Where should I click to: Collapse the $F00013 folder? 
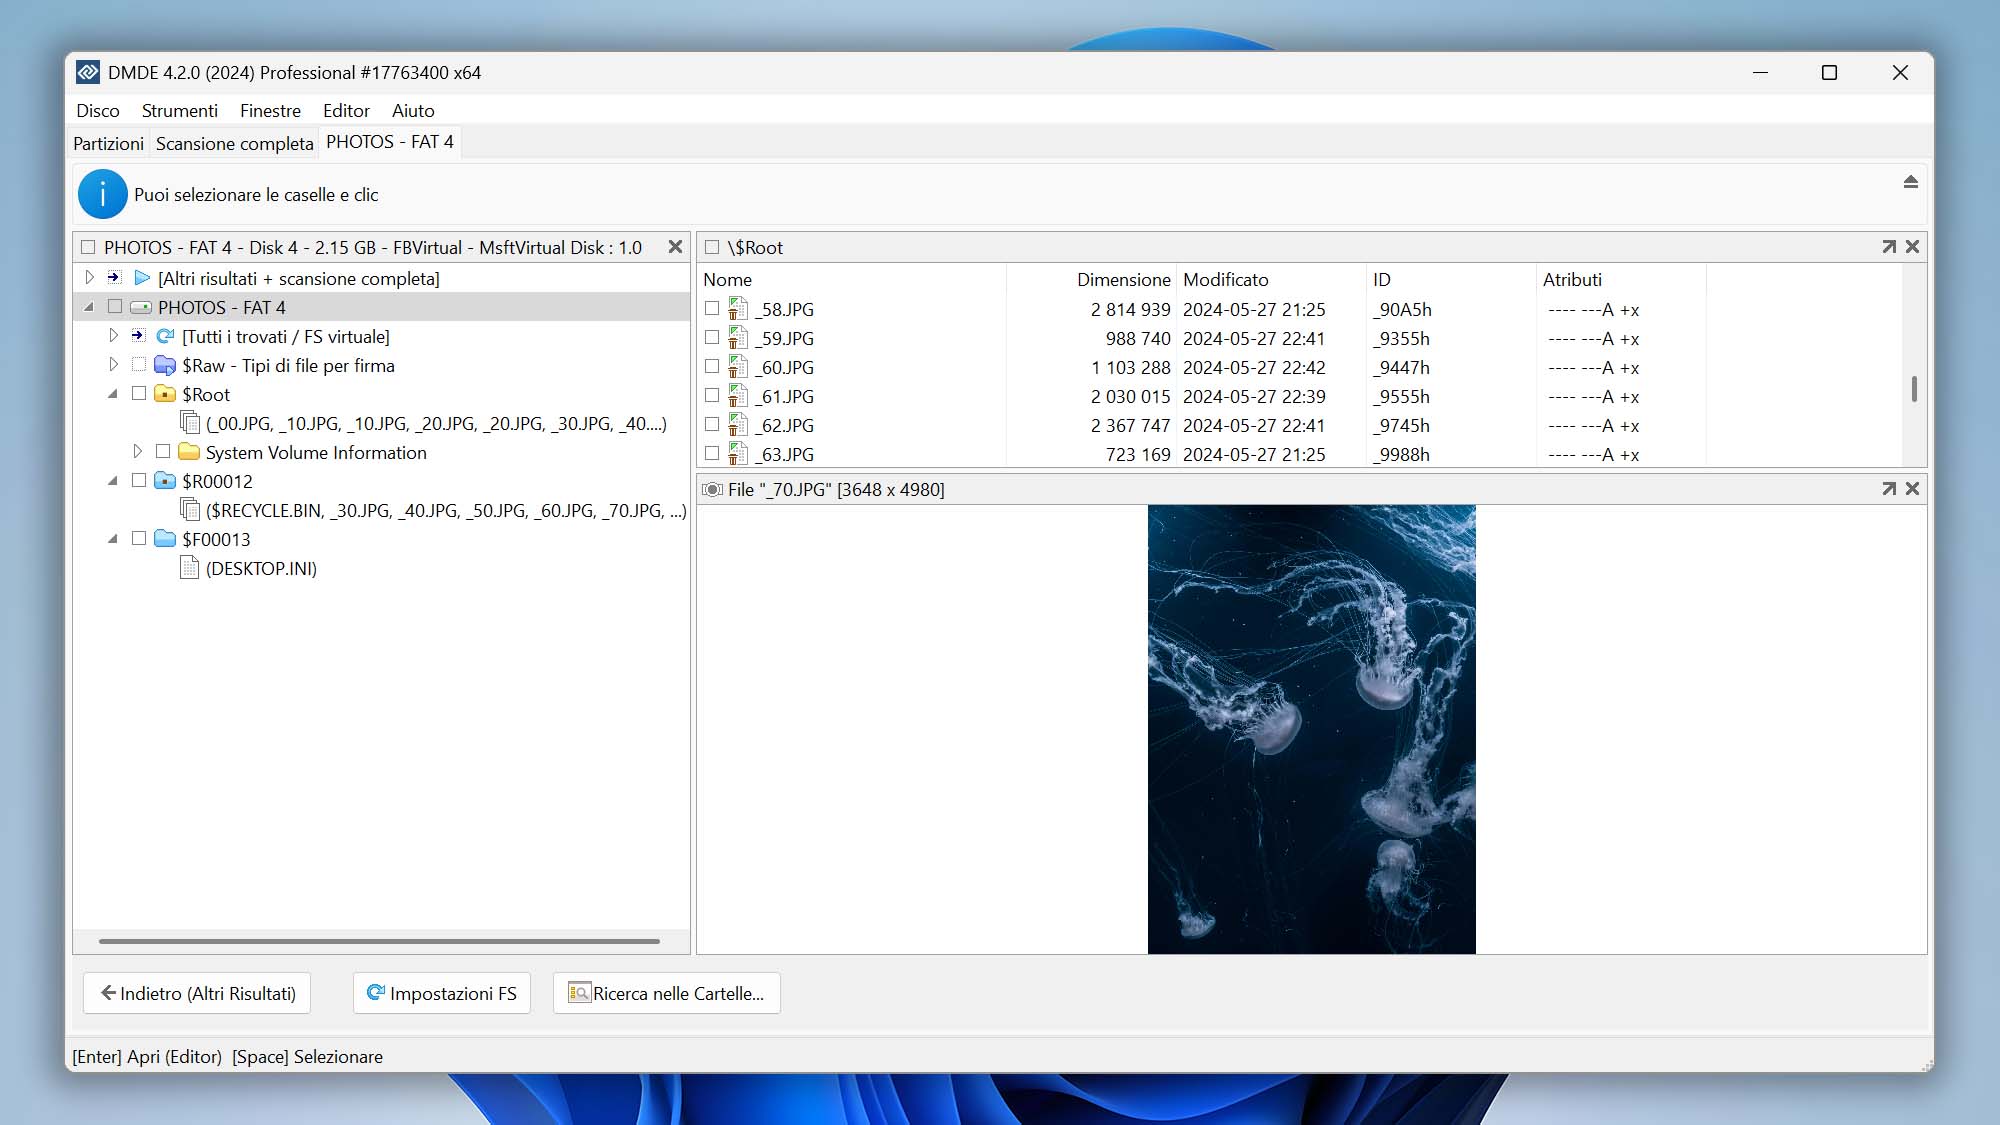113,539
